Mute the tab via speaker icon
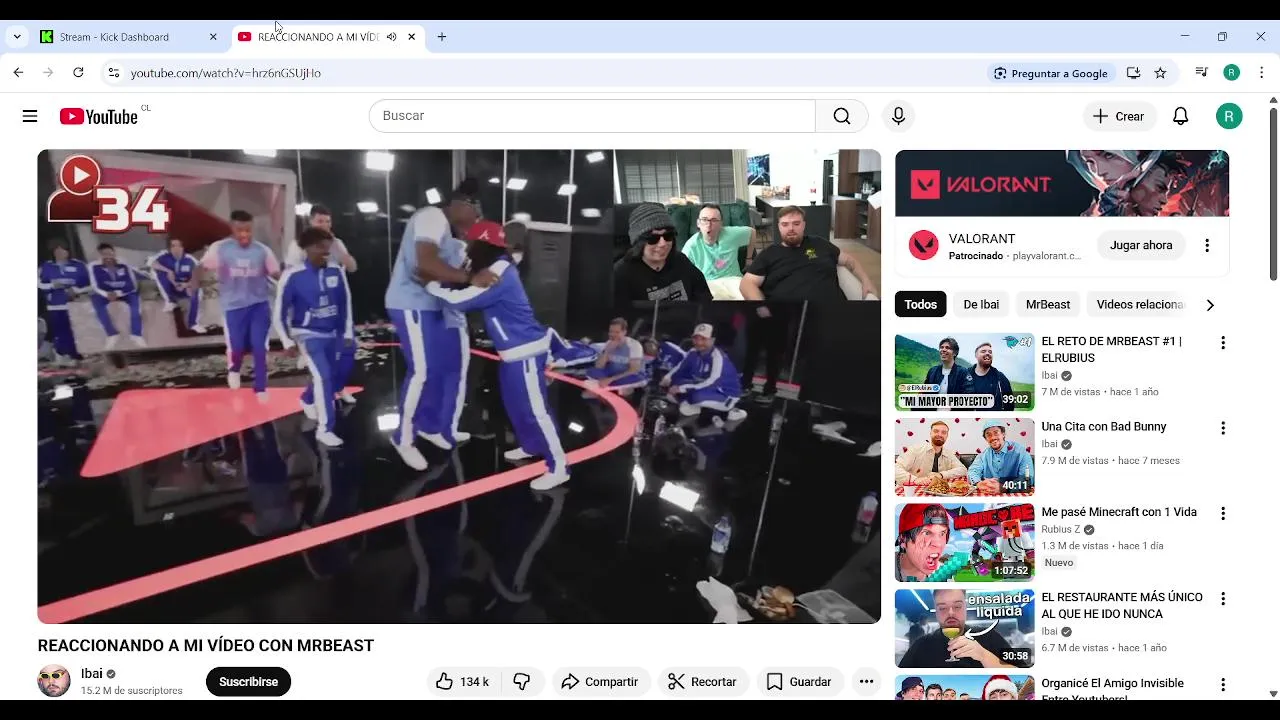Image resolution: width=1280 pixels, height=720 pixels. click(391, 37)
